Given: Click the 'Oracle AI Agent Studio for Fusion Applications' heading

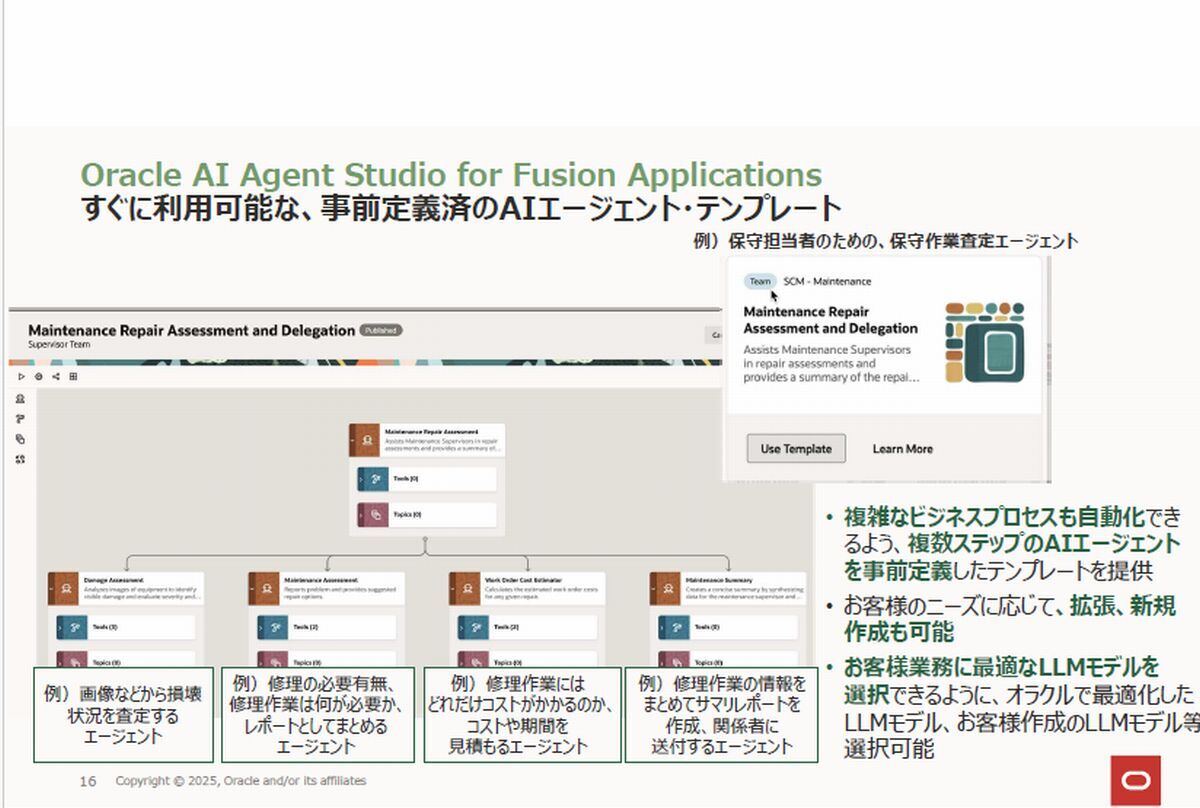Looking at the screenshot, I should point(451,174).
